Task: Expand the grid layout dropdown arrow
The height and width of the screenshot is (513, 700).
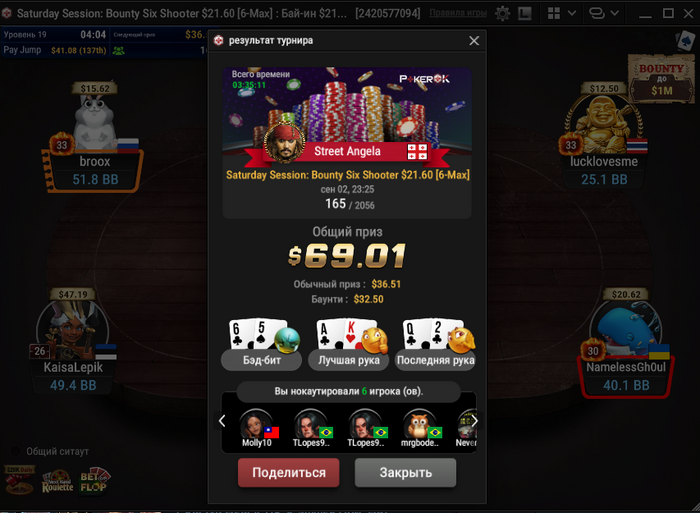Action: pyautogui.click(x=571, y=13)
